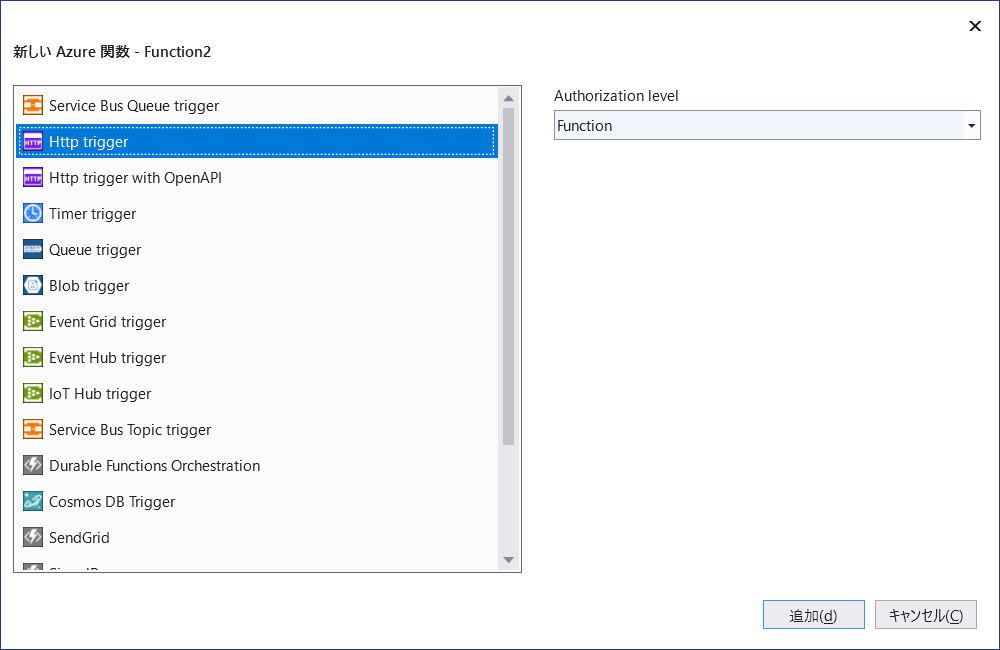Select IoT Hub trigger in list
Screen dimensions: 1000x650
(x=256, y=394)
